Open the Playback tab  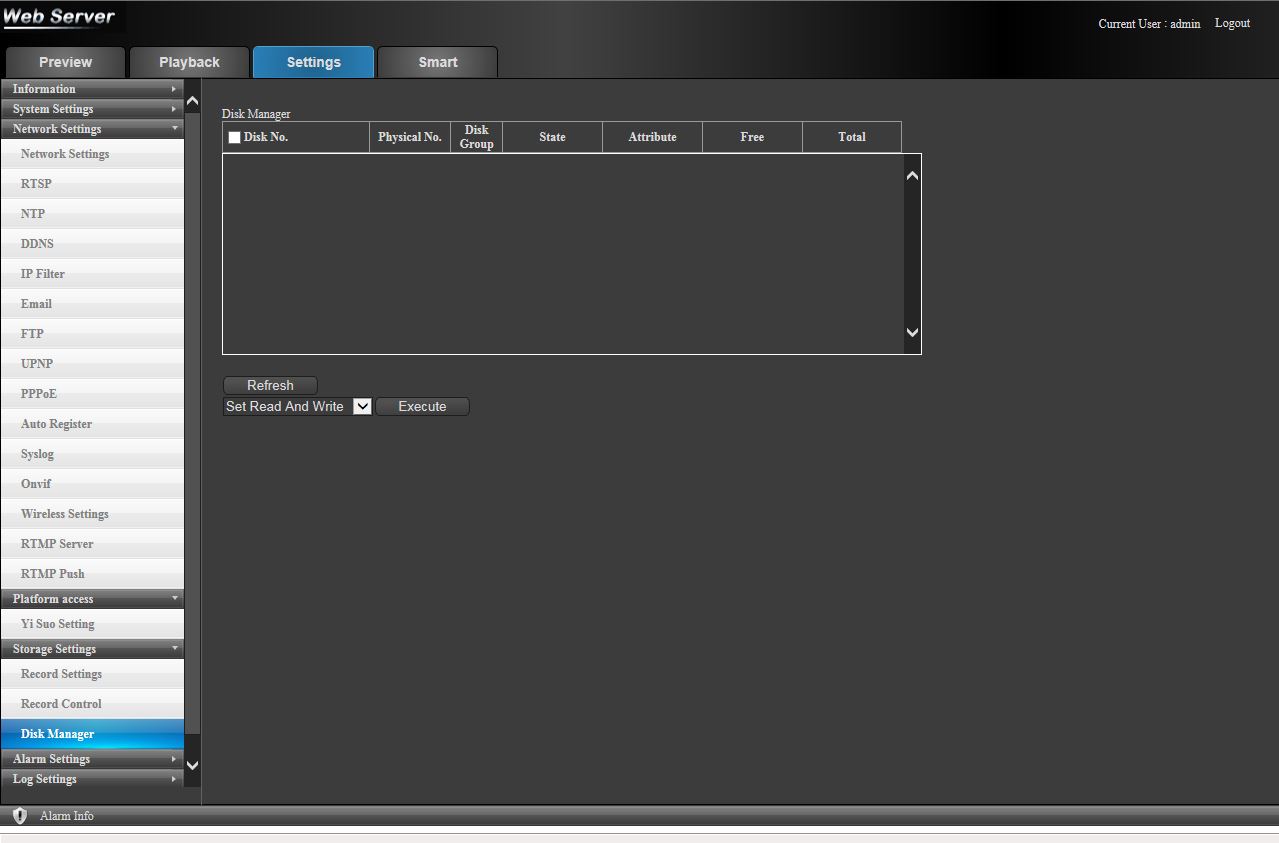click(189, 62)
